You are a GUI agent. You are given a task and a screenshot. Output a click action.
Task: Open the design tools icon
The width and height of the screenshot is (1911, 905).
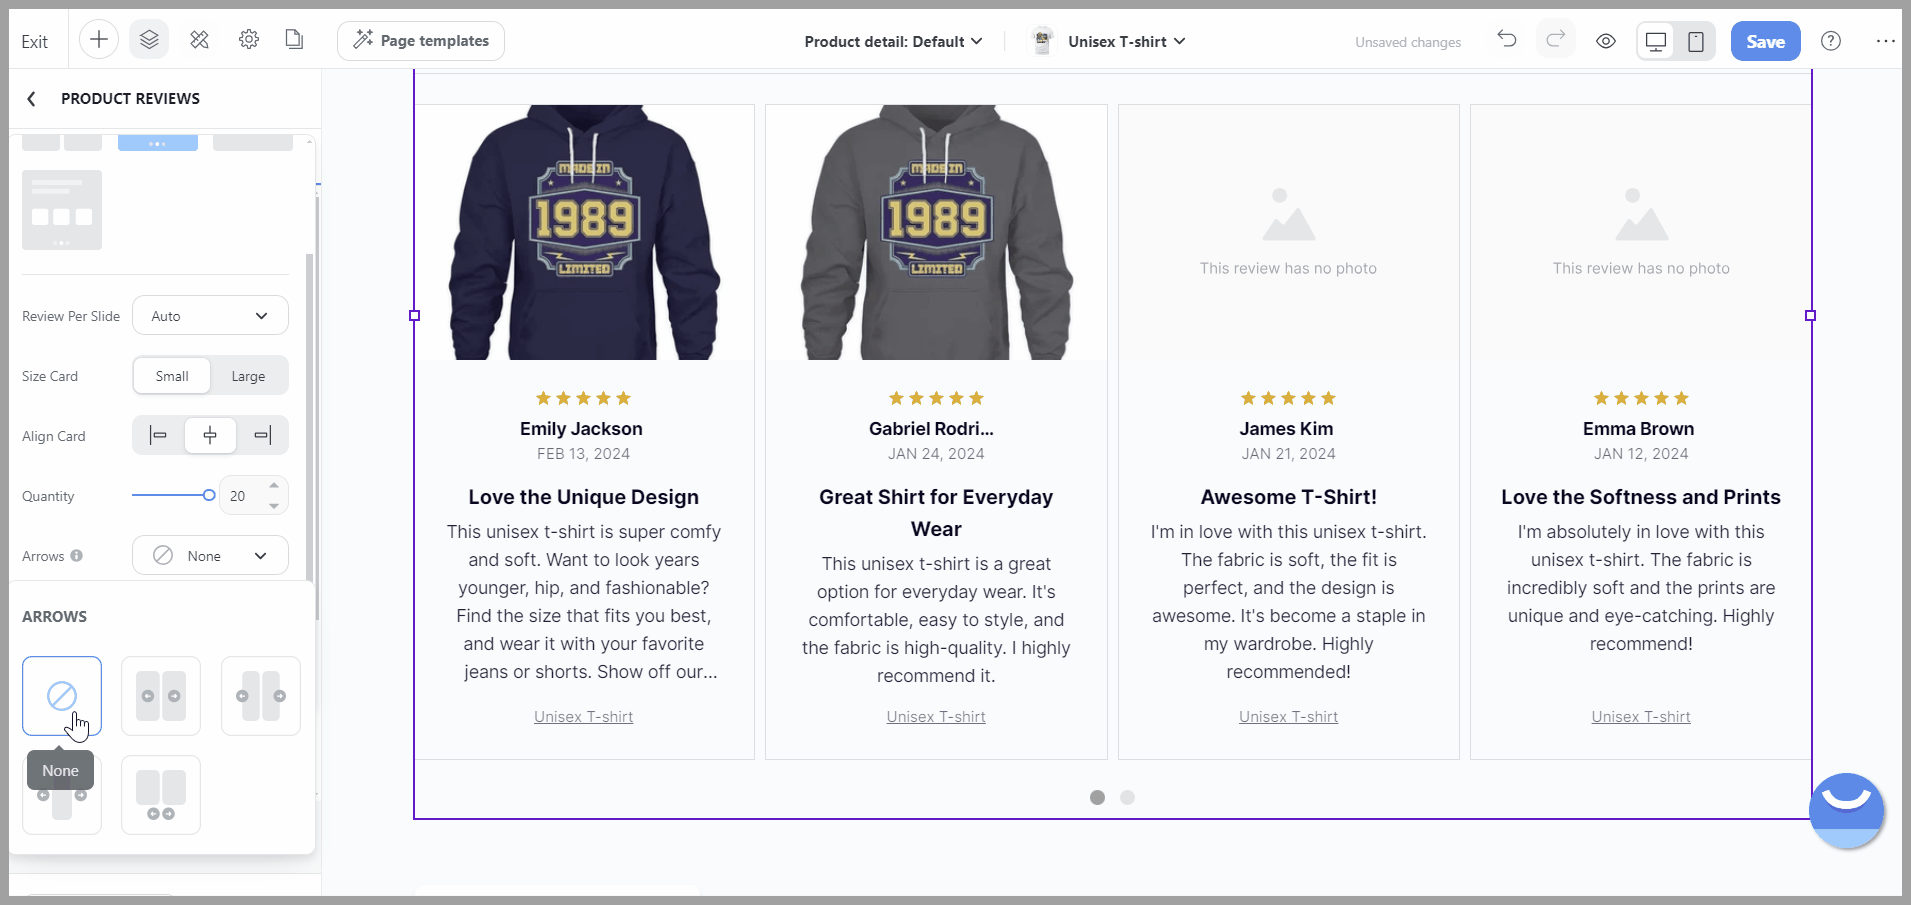(x=200, y=40)
